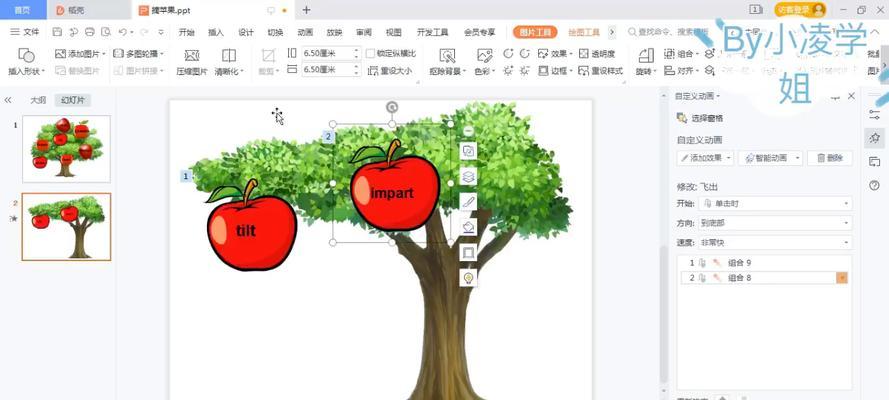This screenshot has height=400, width=889.
Task: Click the Undo arrow icon
Action: tap(122, 32)
